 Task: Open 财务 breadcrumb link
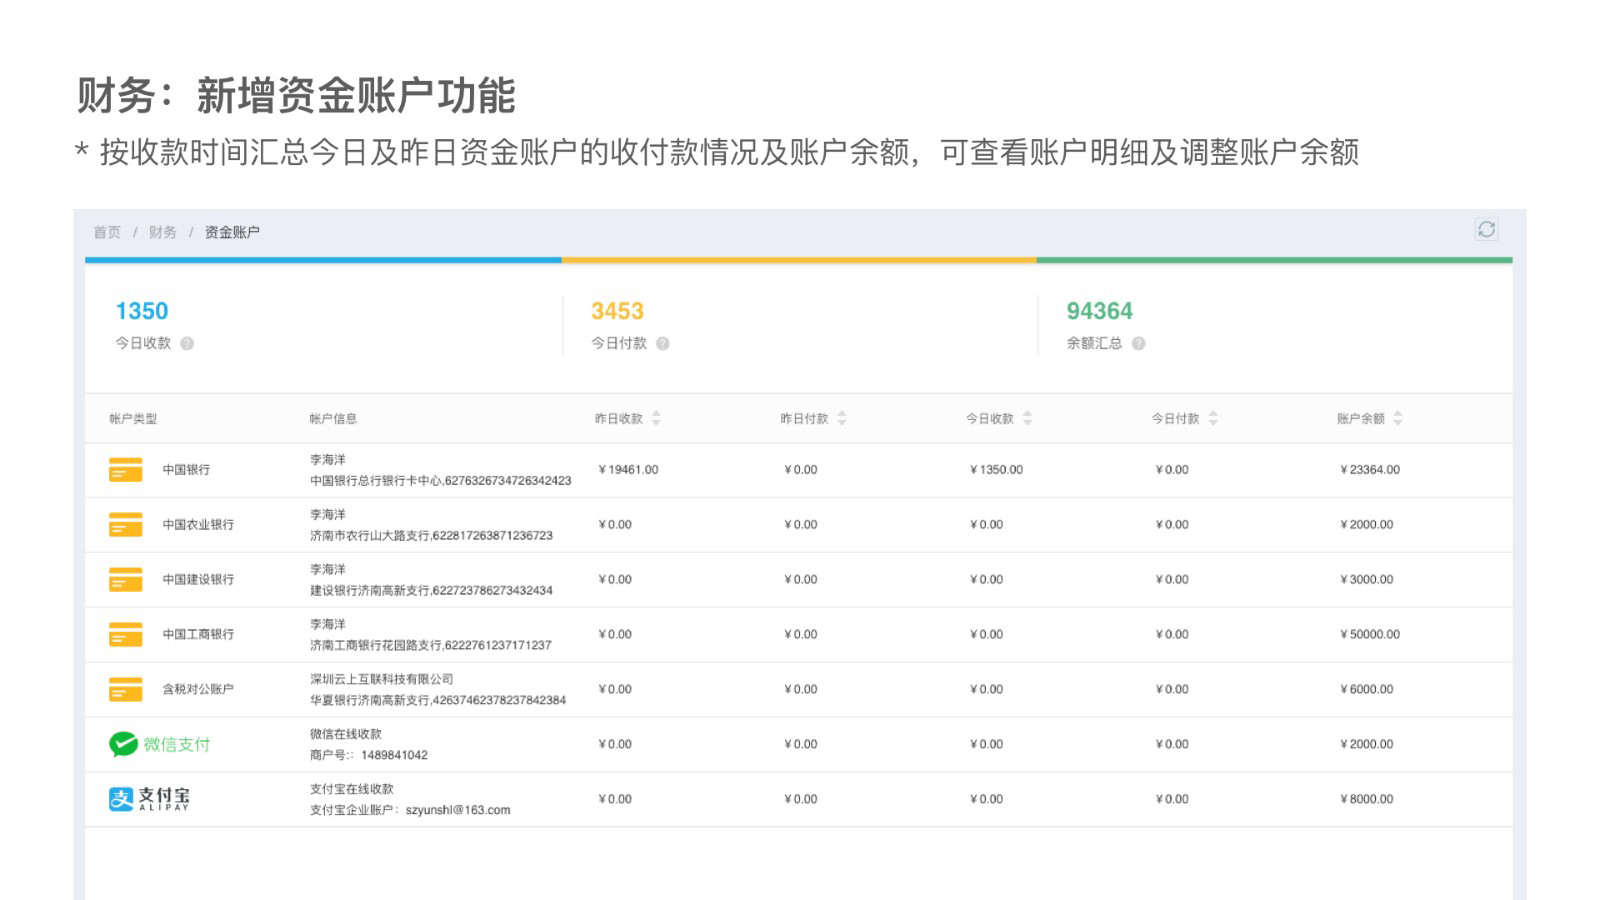(x=163, y=232)
